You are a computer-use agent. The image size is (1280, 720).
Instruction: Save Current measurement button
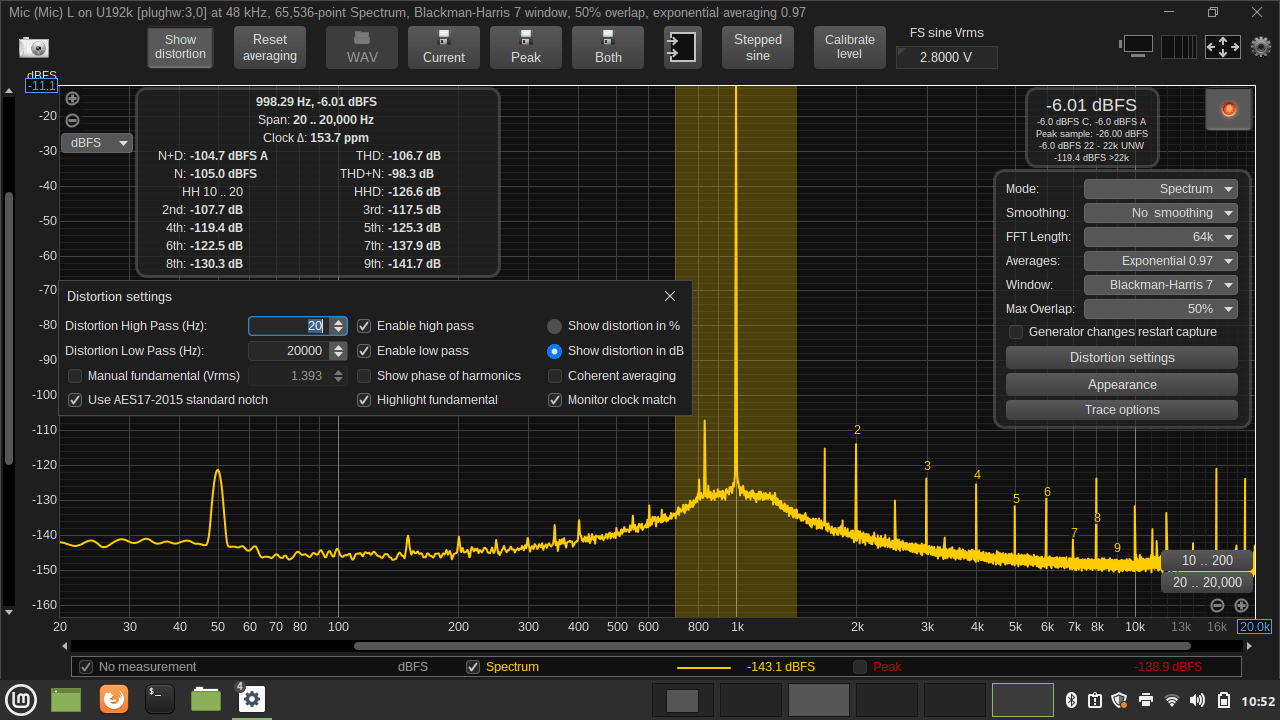[x=444, y=47]
